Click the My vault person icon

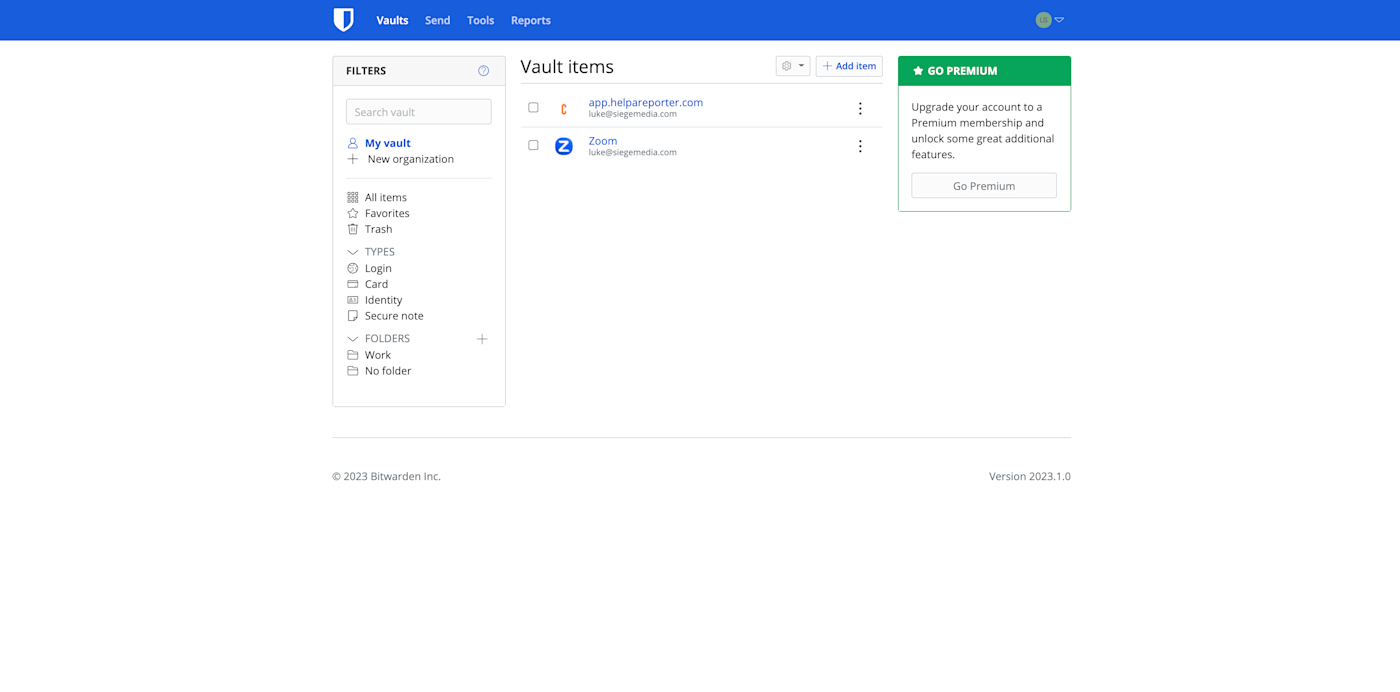tap(352, 143)
